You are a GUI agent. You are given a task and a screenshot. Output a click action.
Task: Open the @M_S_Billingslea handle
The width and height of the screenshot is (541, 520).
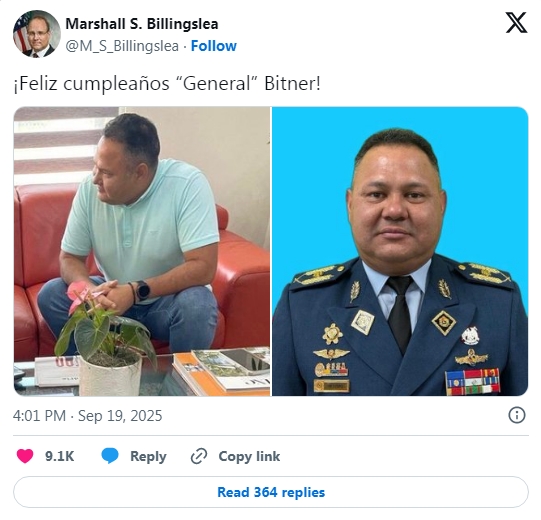coord(122,46)
